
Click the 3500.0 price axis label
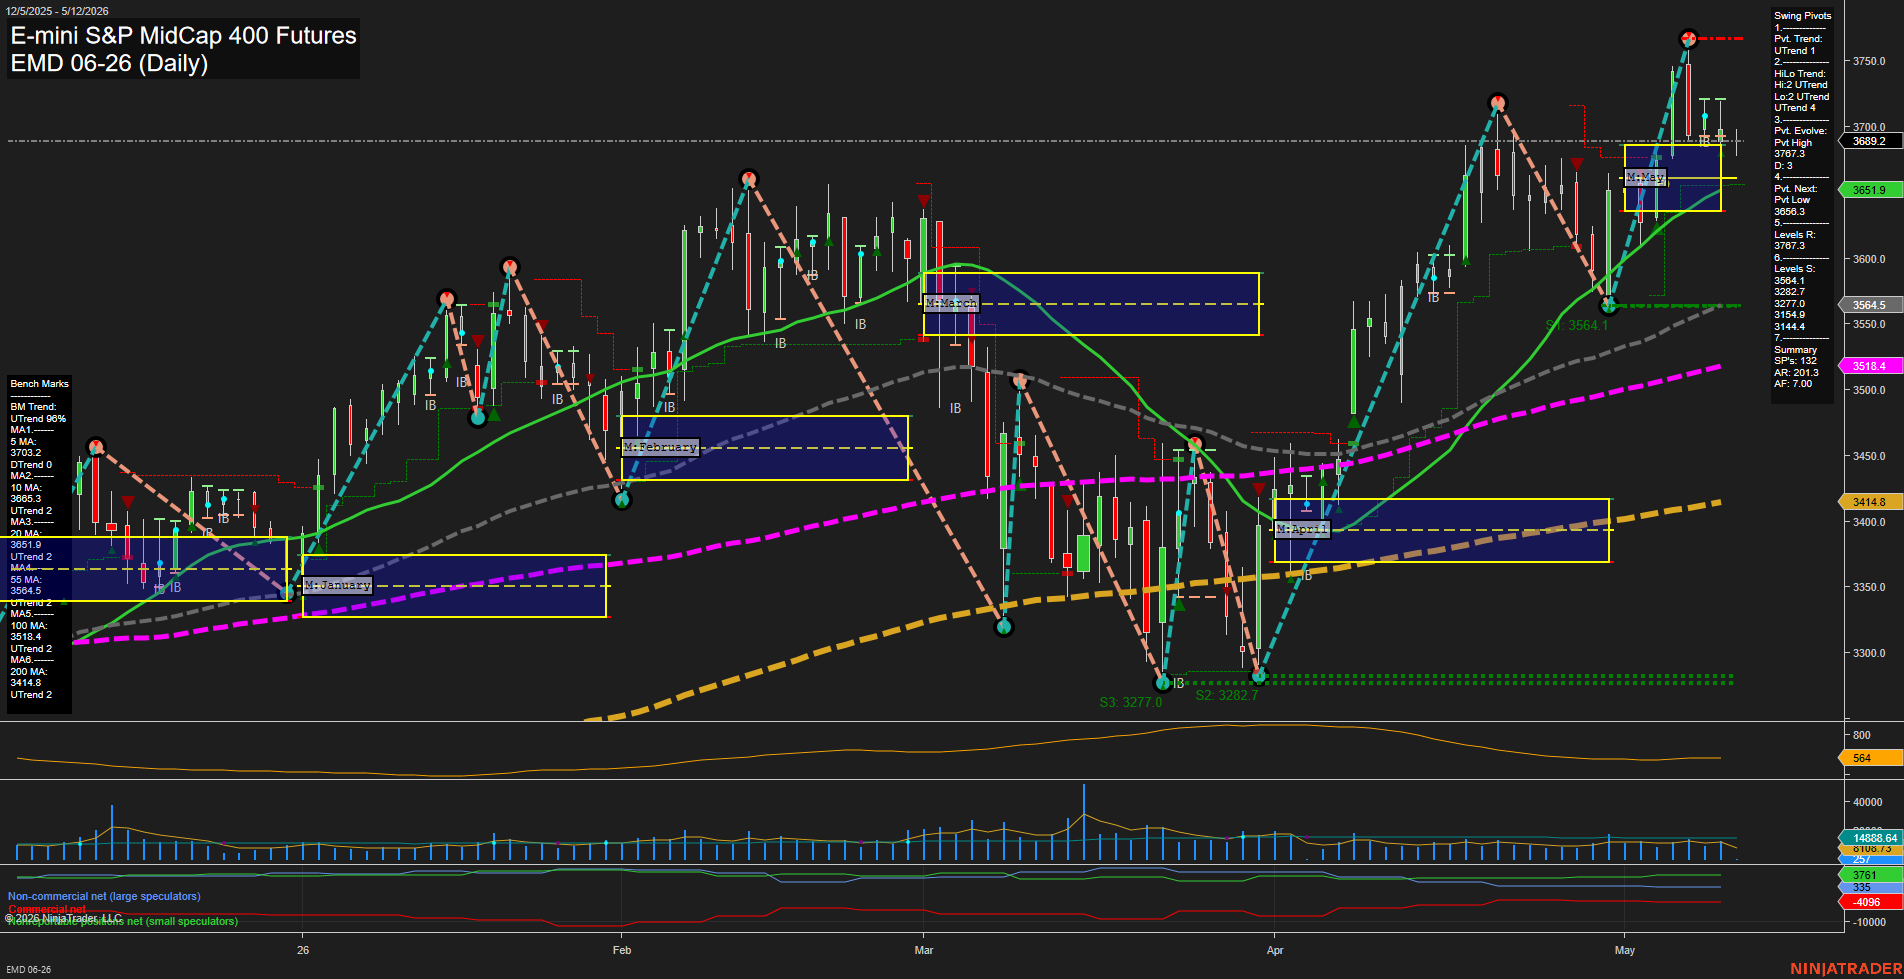pos(1869,390)
